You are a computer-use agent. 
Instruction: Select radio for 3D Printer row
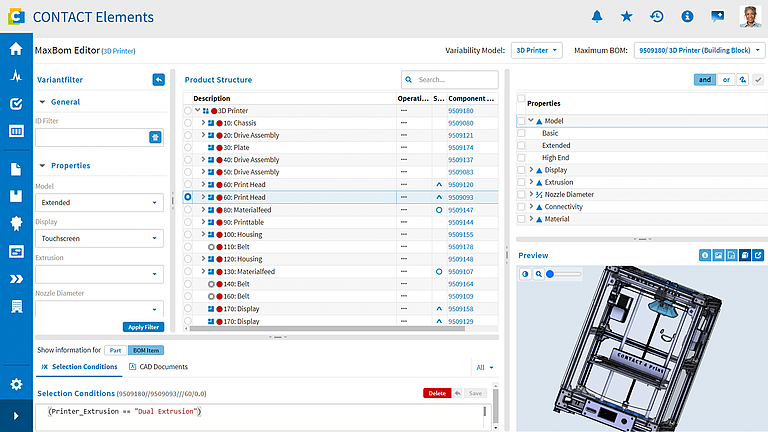click(188, 111)
